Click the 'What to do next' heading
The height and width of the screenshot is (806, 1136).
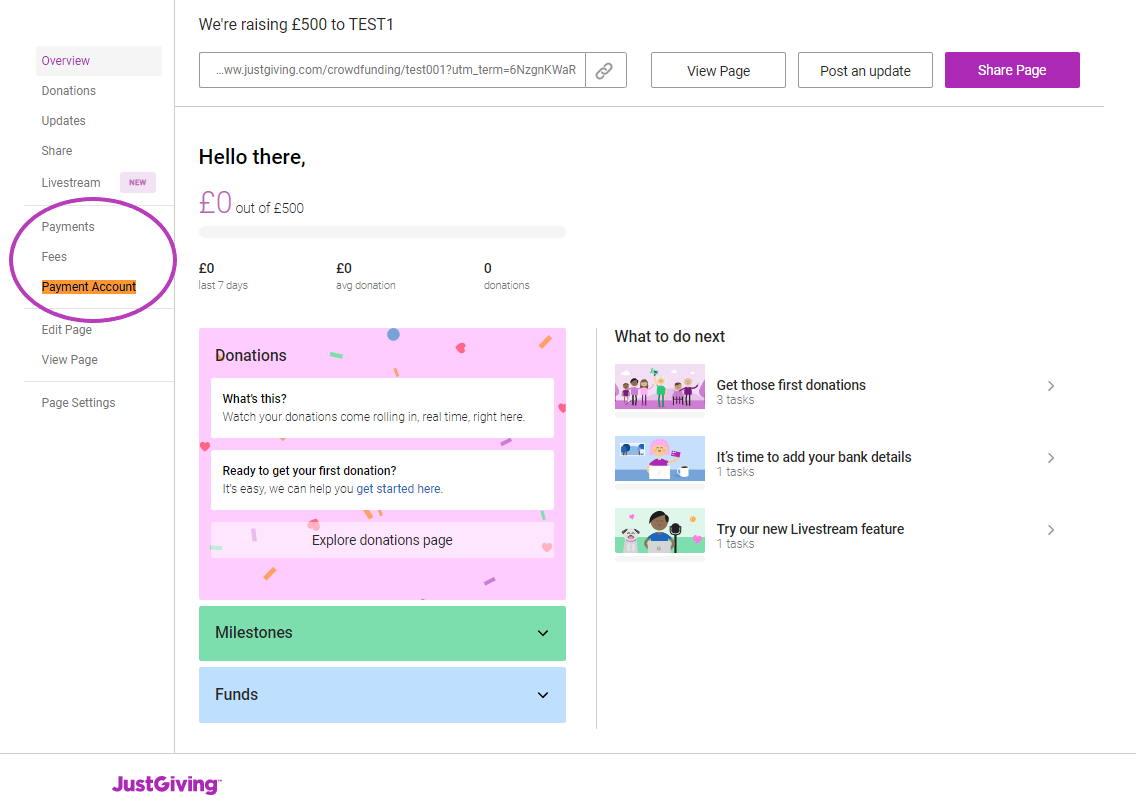pos(669,337)
